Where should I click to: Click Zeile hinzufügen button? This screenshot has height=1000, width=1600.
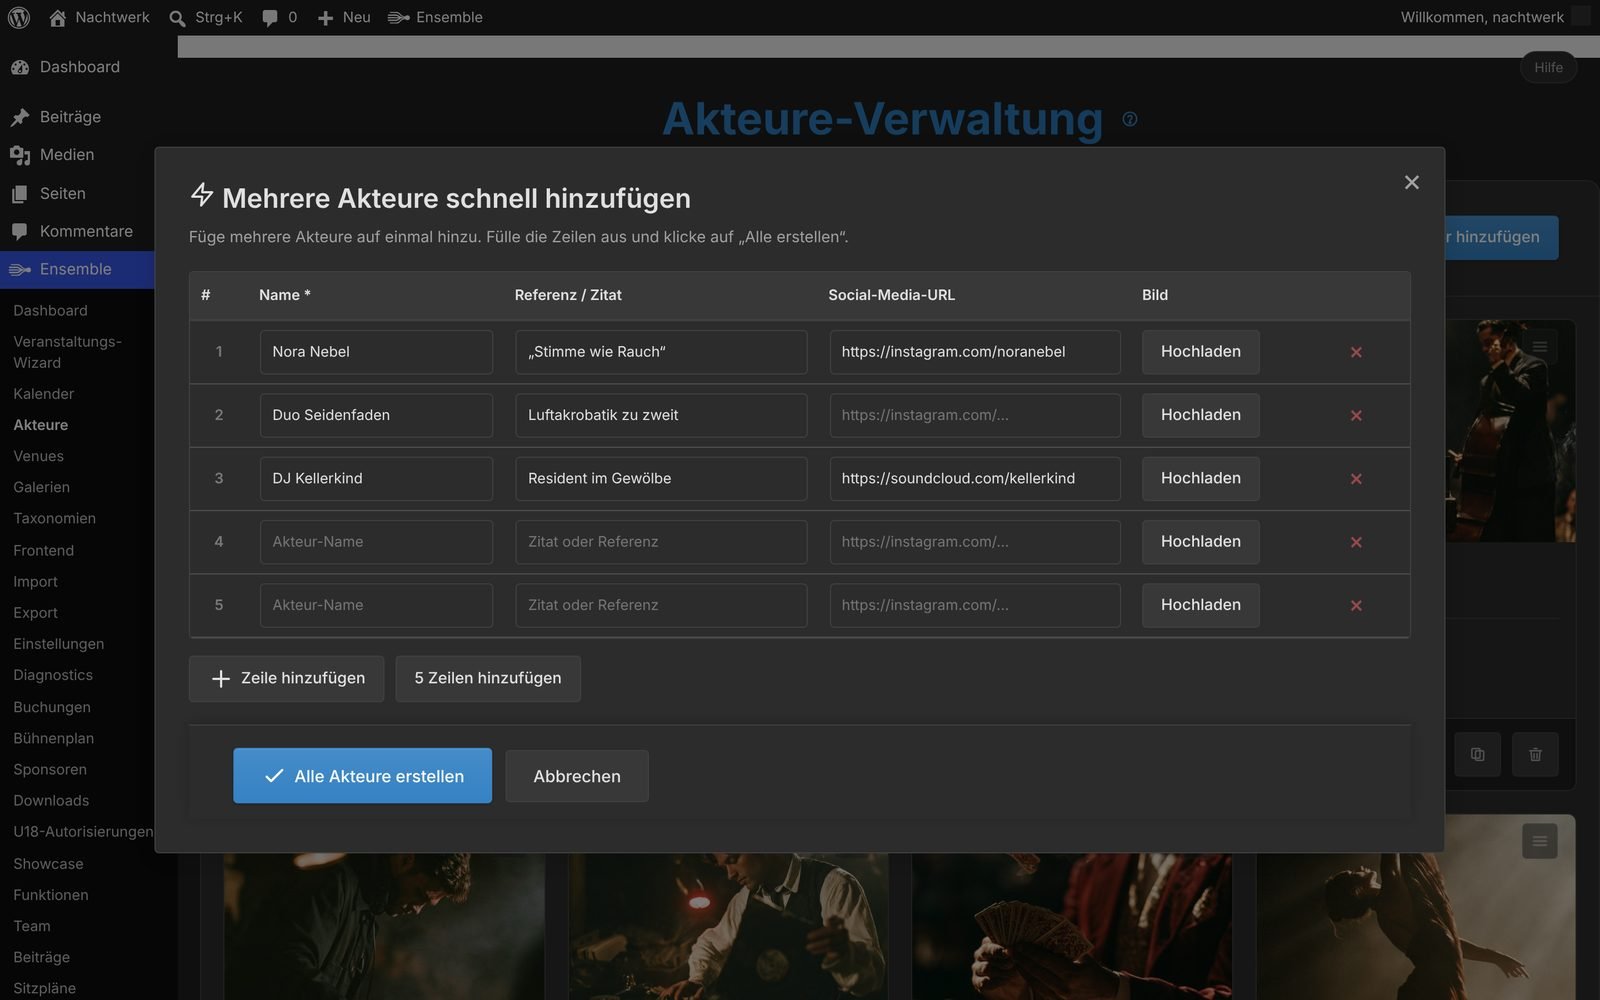(286, 678)
